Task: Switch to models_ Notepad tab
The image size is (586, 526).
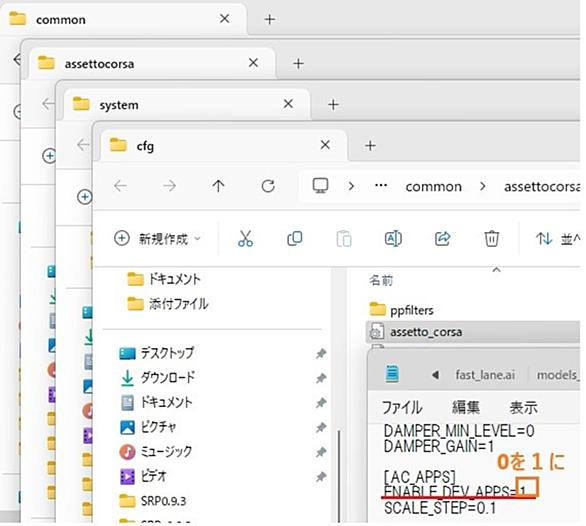Action: (557, 374)
